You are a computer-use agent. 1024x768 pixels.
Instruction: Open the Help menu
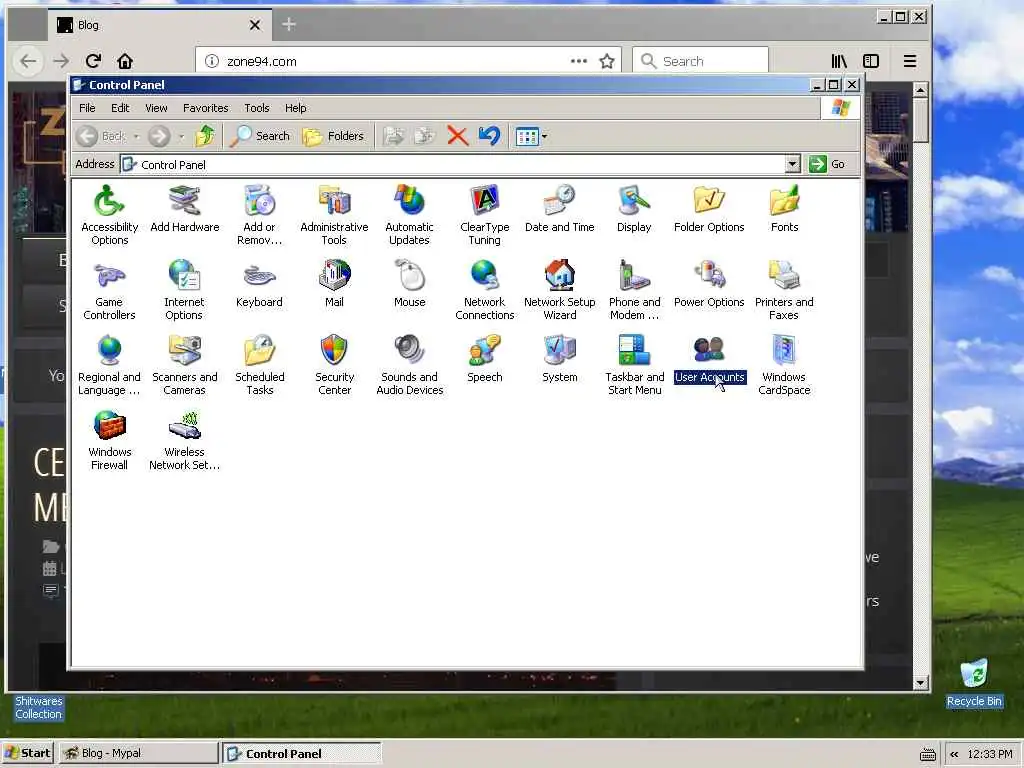(x=295, y=108)
